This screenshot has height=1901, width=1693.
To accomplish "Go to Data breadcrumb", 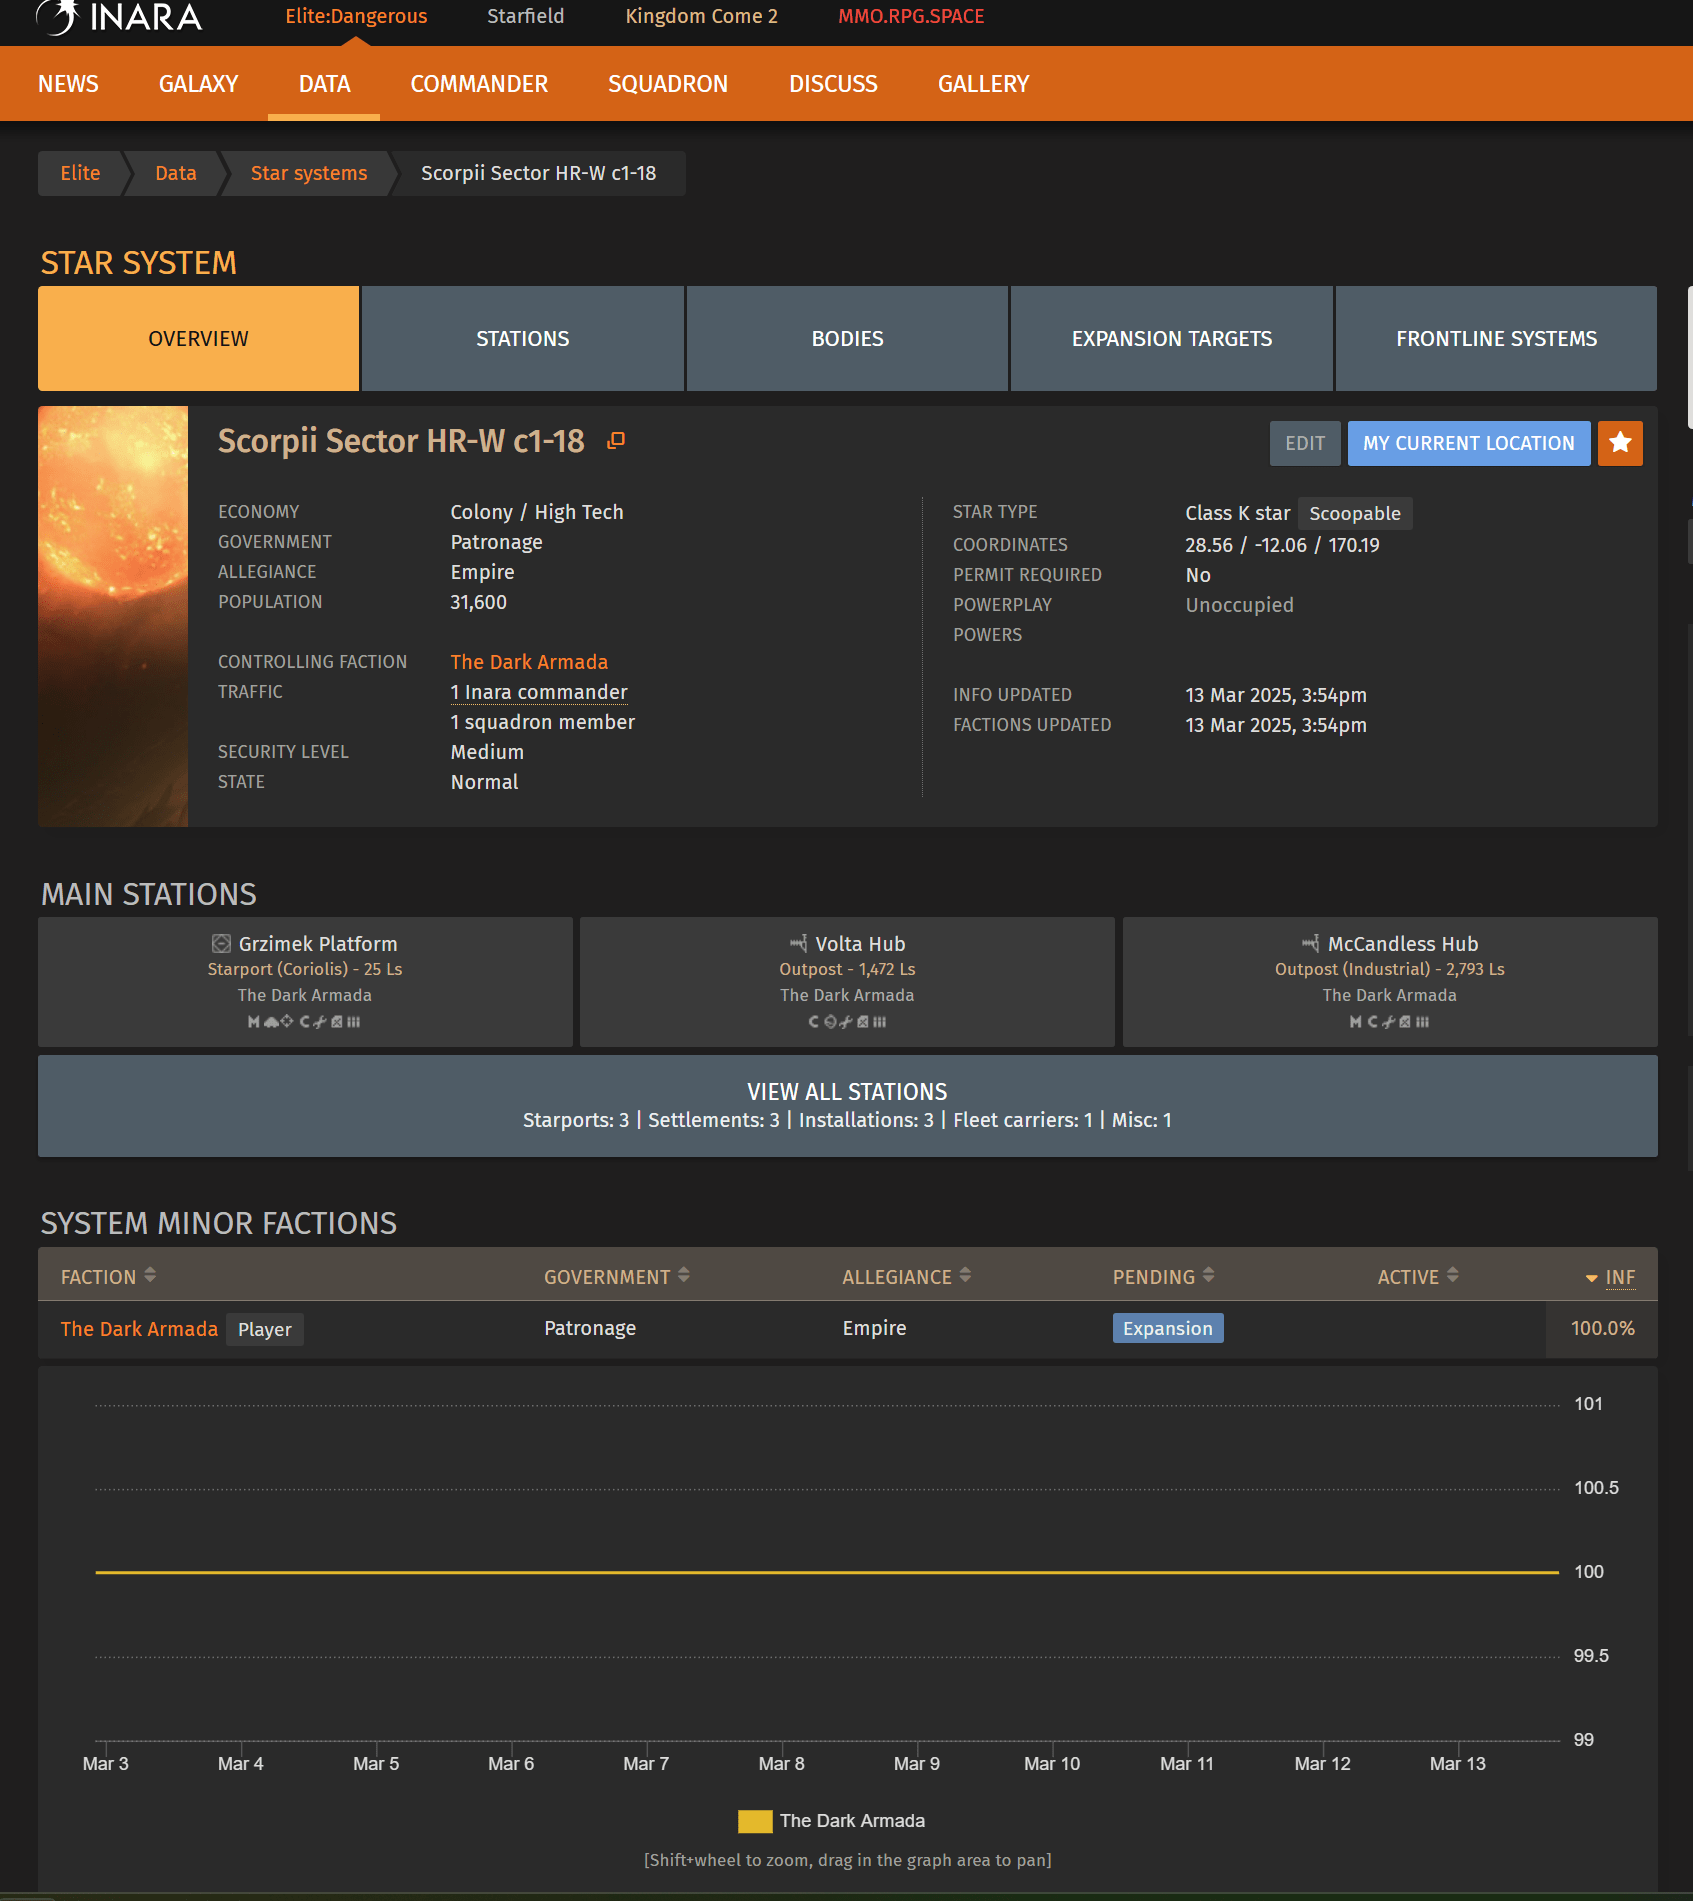I will (x=175, y=173).
